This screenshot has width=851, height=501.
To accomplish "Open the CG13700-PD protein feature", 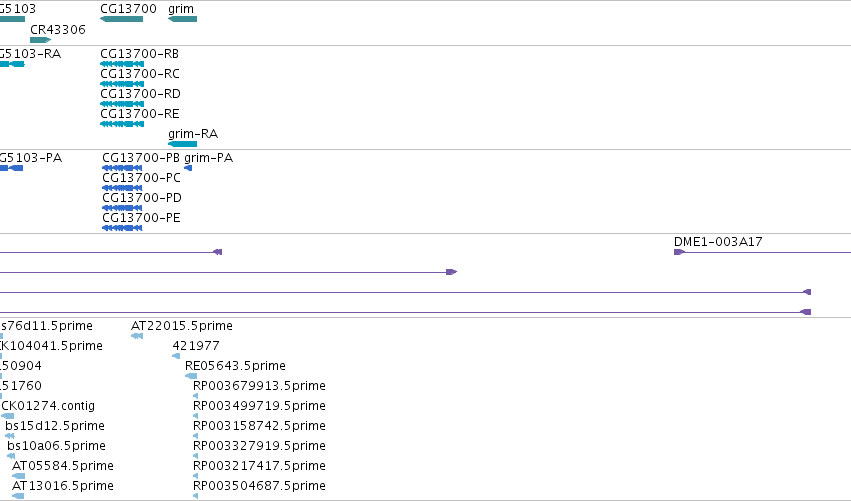I will tap(122, 208).
